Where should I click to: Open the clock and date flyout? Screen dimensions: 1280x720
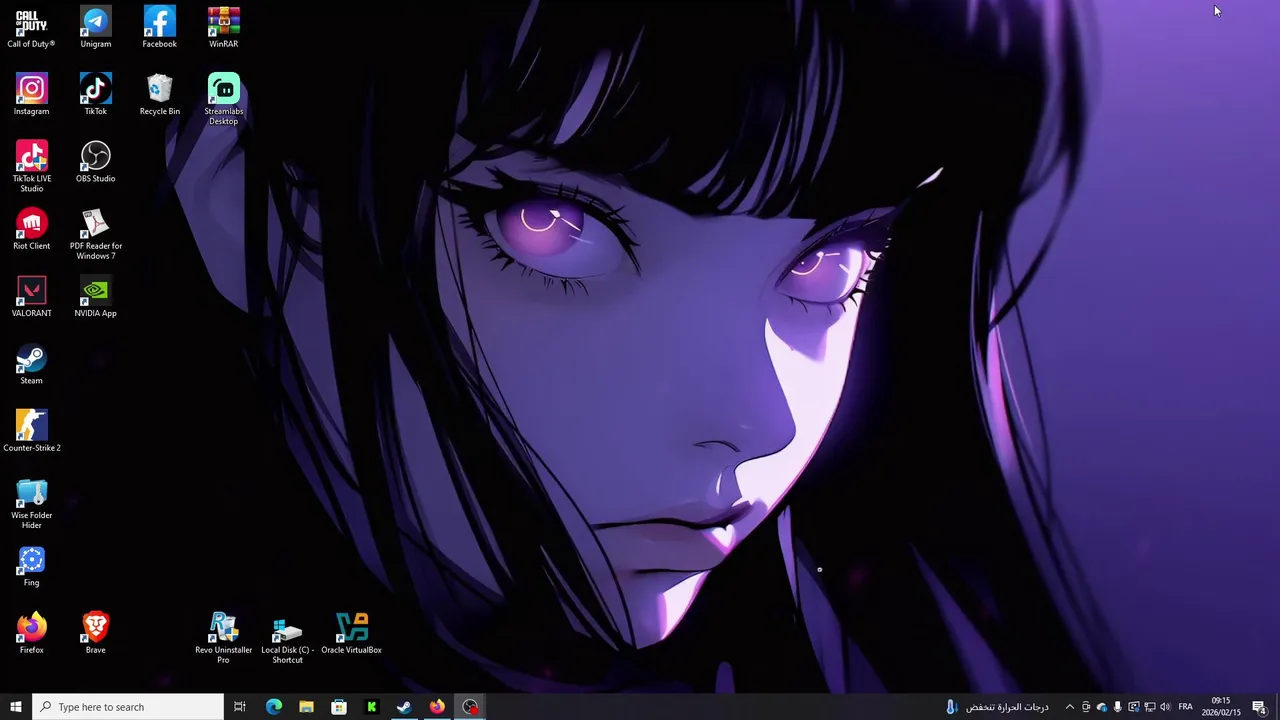(x=1221, y=707)
